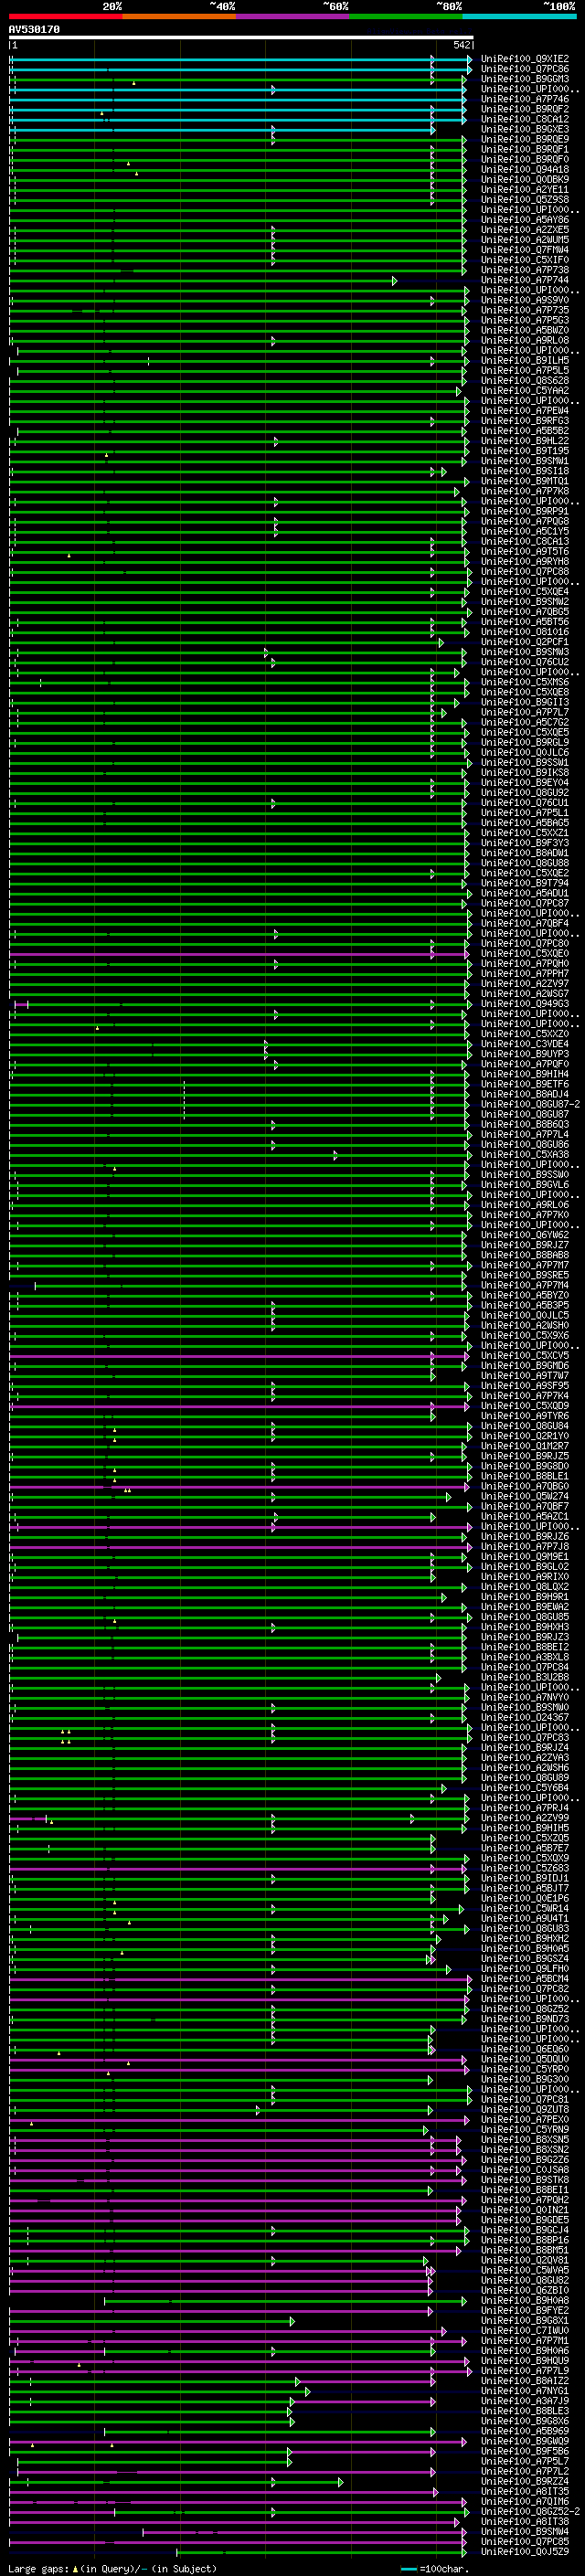This screenshot has height=2576, width=585.
Task: Select hit UniRef100_B9ILH5
Action: click(525, 361)
